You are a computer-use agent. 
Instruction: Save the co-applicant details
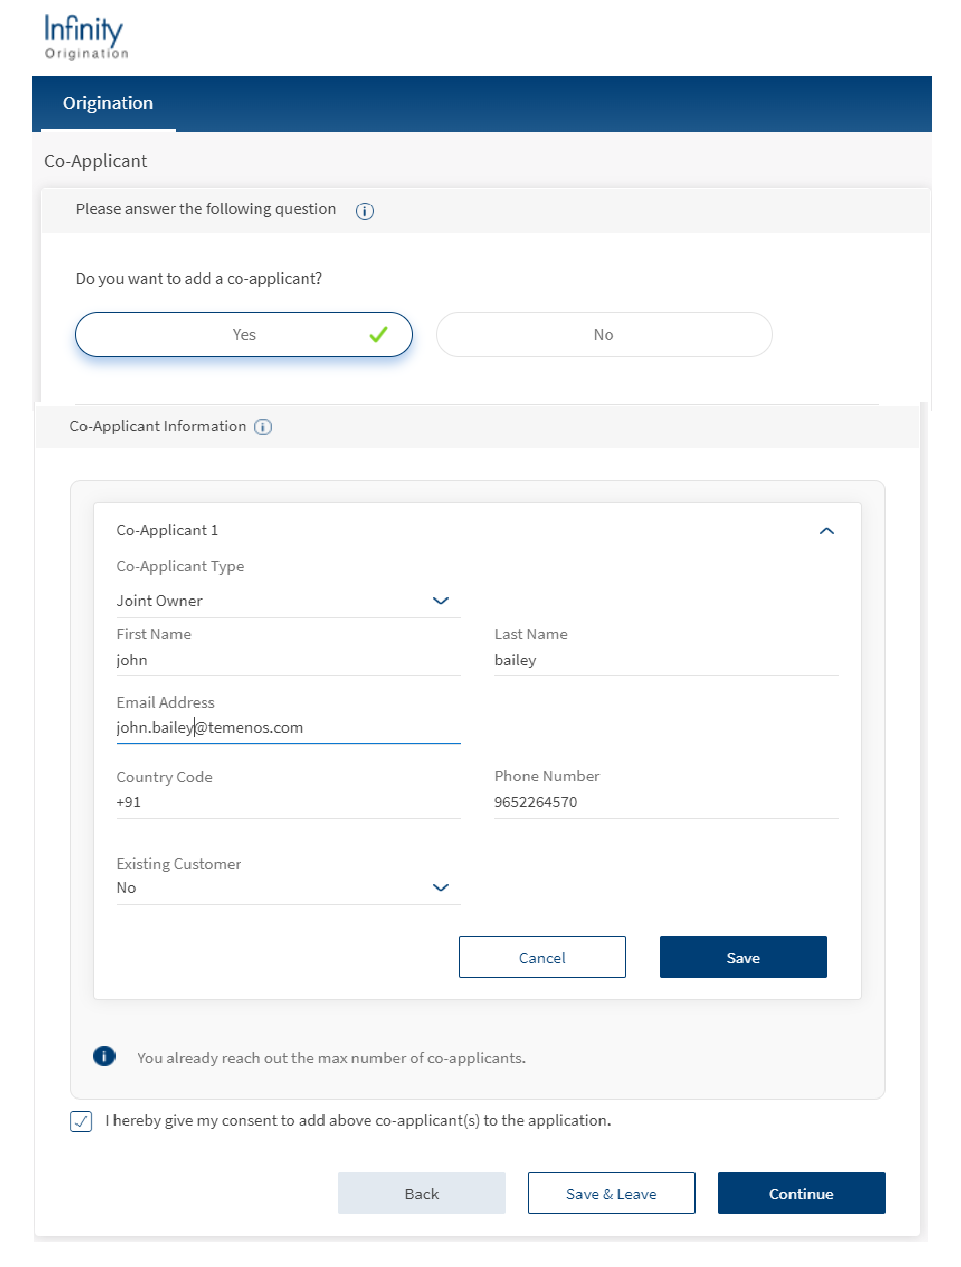(743, 957)
